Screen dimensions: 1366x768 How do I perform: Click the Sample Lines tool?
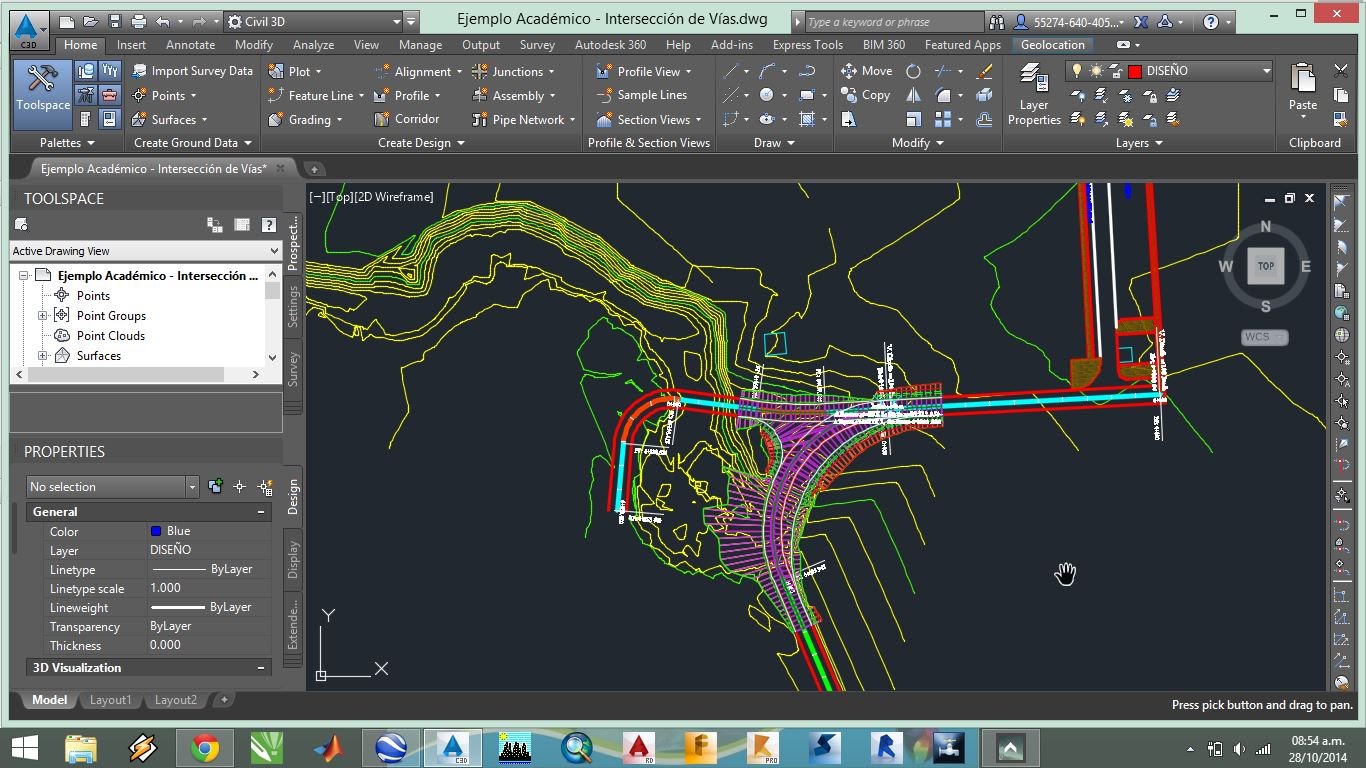[641, 95]
